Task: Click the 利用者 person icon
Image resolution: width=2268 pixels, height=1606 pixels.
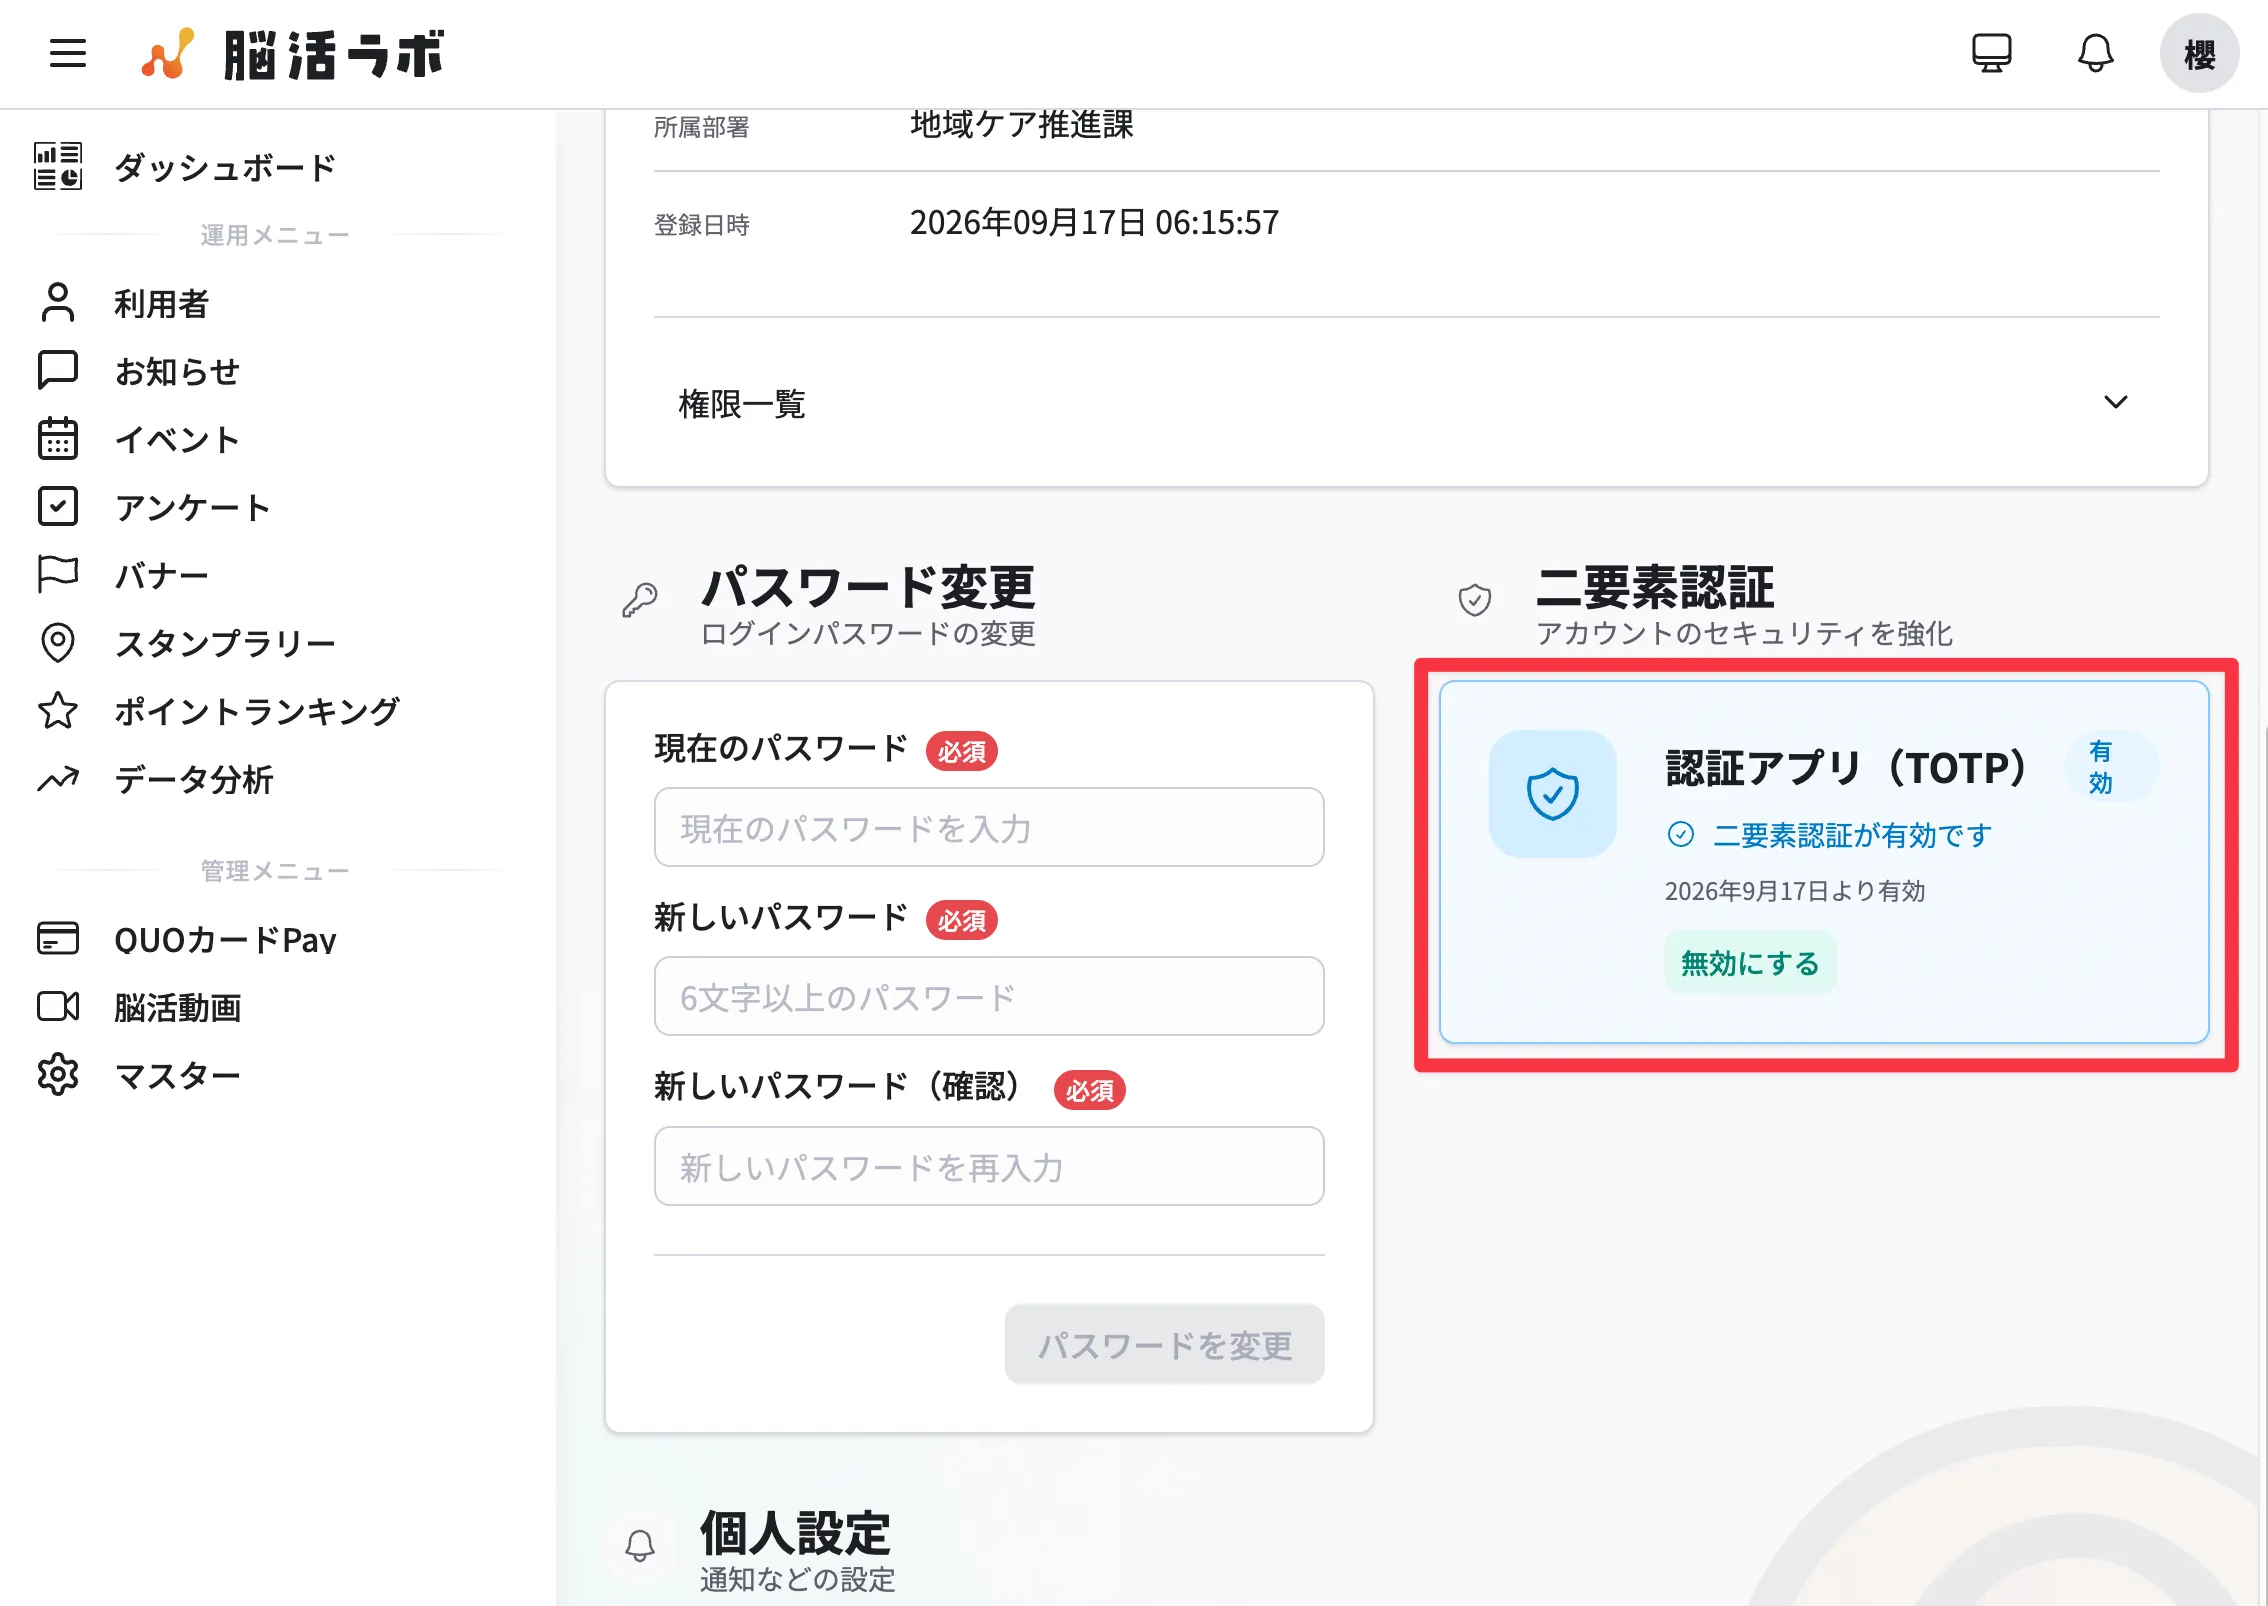Action: coord(58,302)
